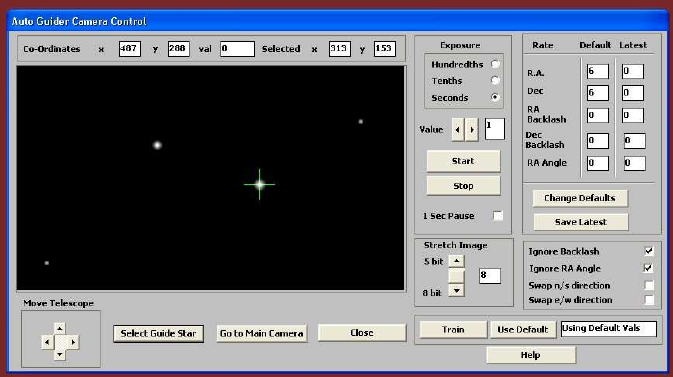673x377 pixels.
Task: Click the bright star left of the crosshair star
Action: (x=158, y=145)
